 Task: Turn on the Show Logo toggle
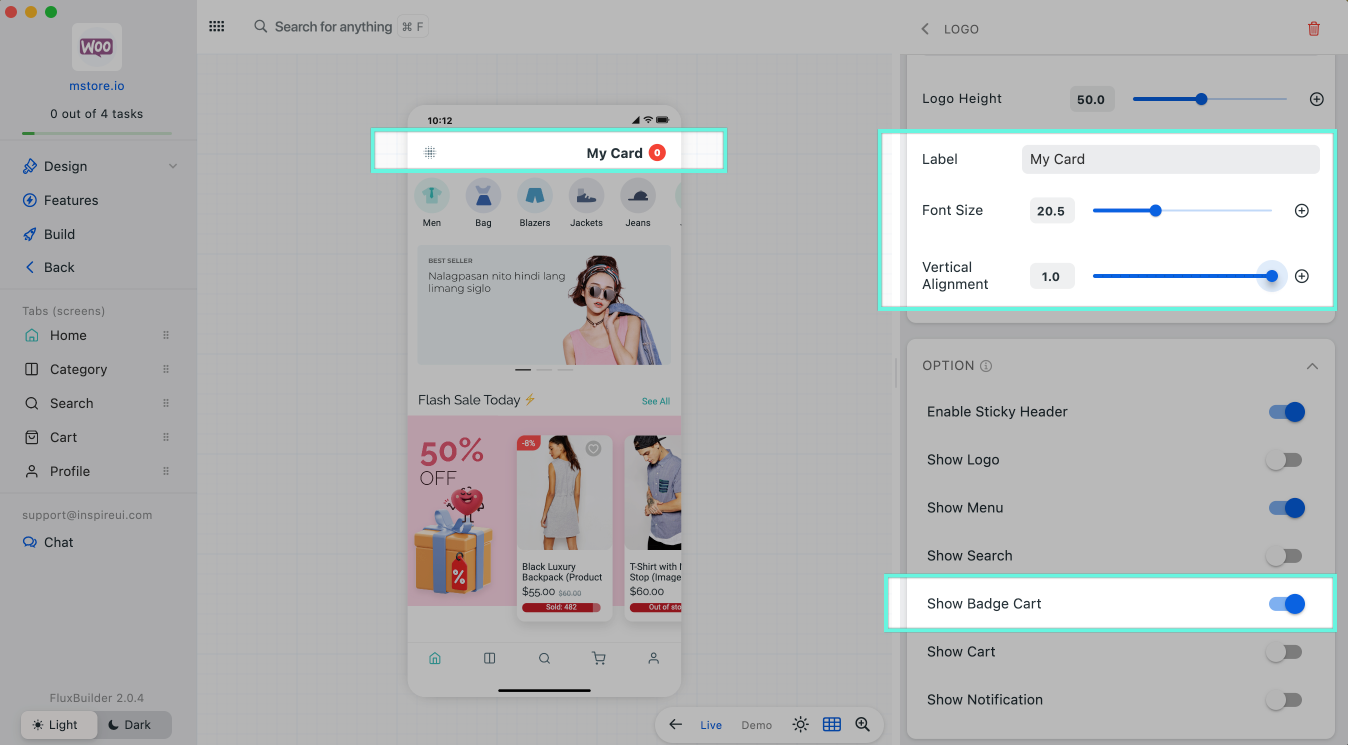tap(1284, 460)
